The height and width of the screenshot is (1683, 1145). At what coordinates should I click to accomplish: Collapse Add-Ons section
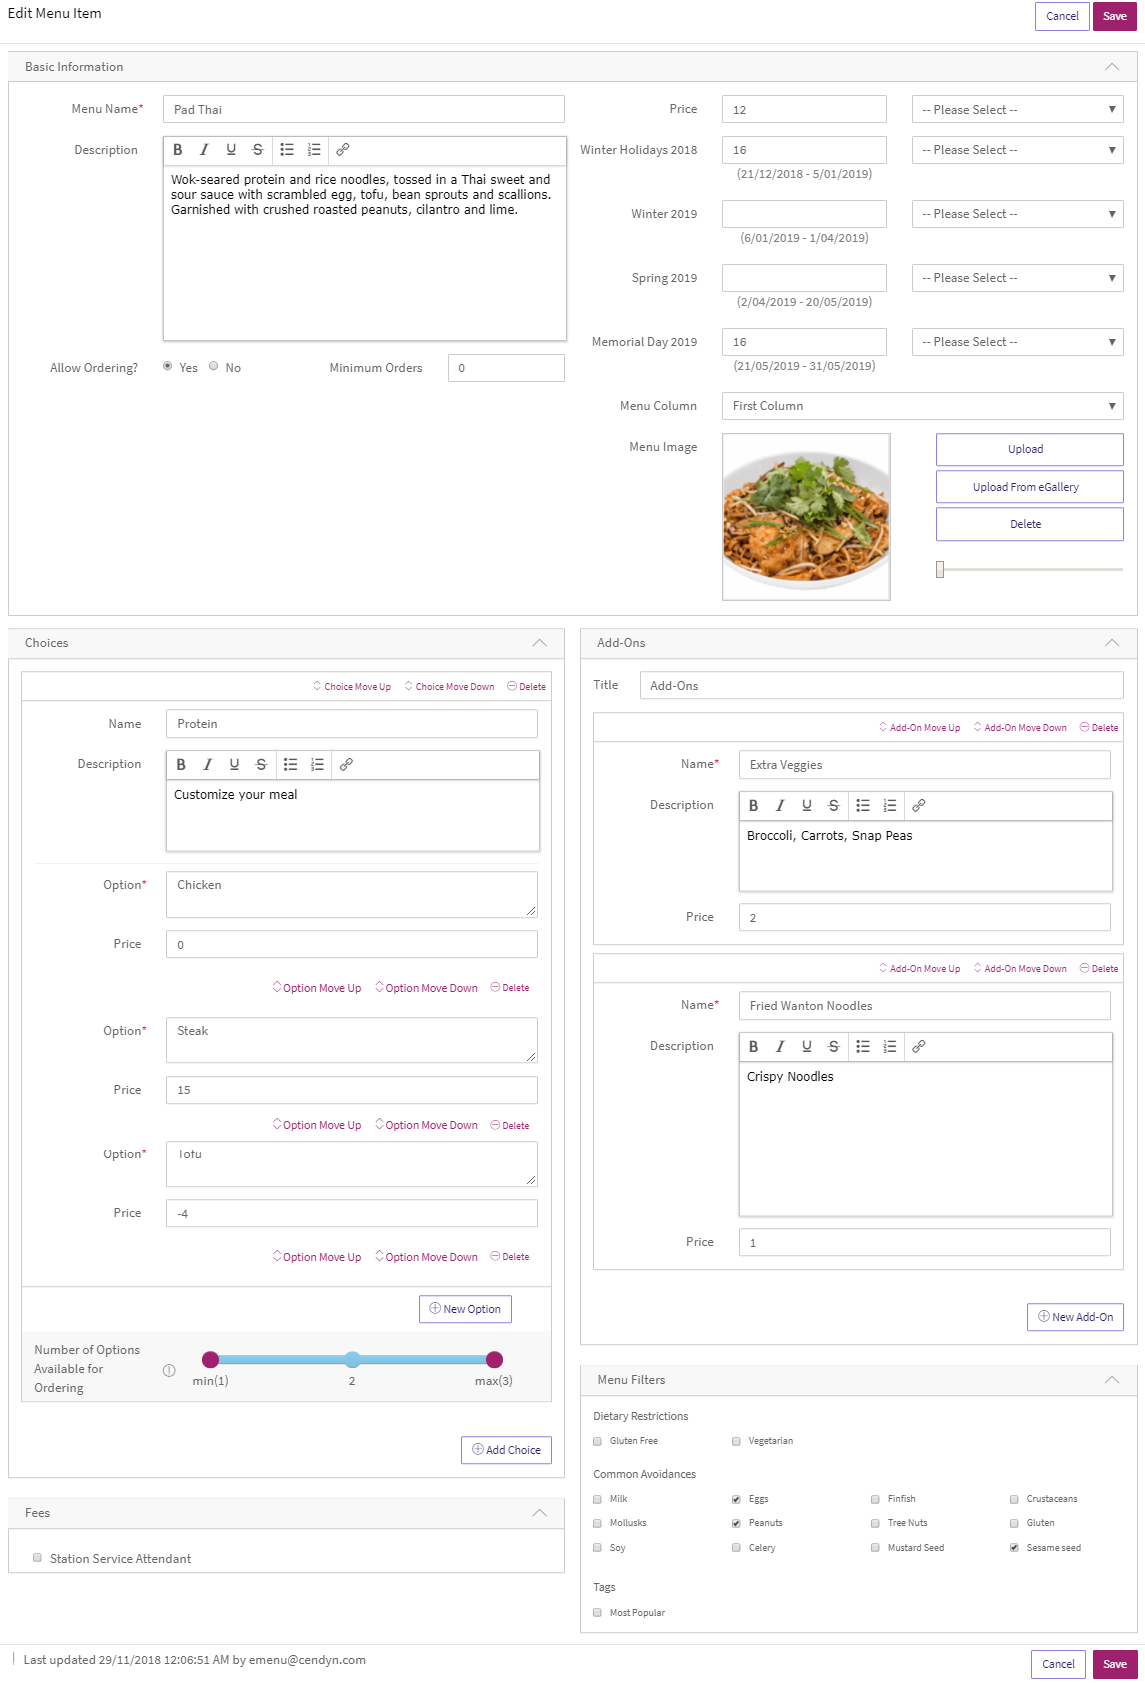pos(1112,643)
